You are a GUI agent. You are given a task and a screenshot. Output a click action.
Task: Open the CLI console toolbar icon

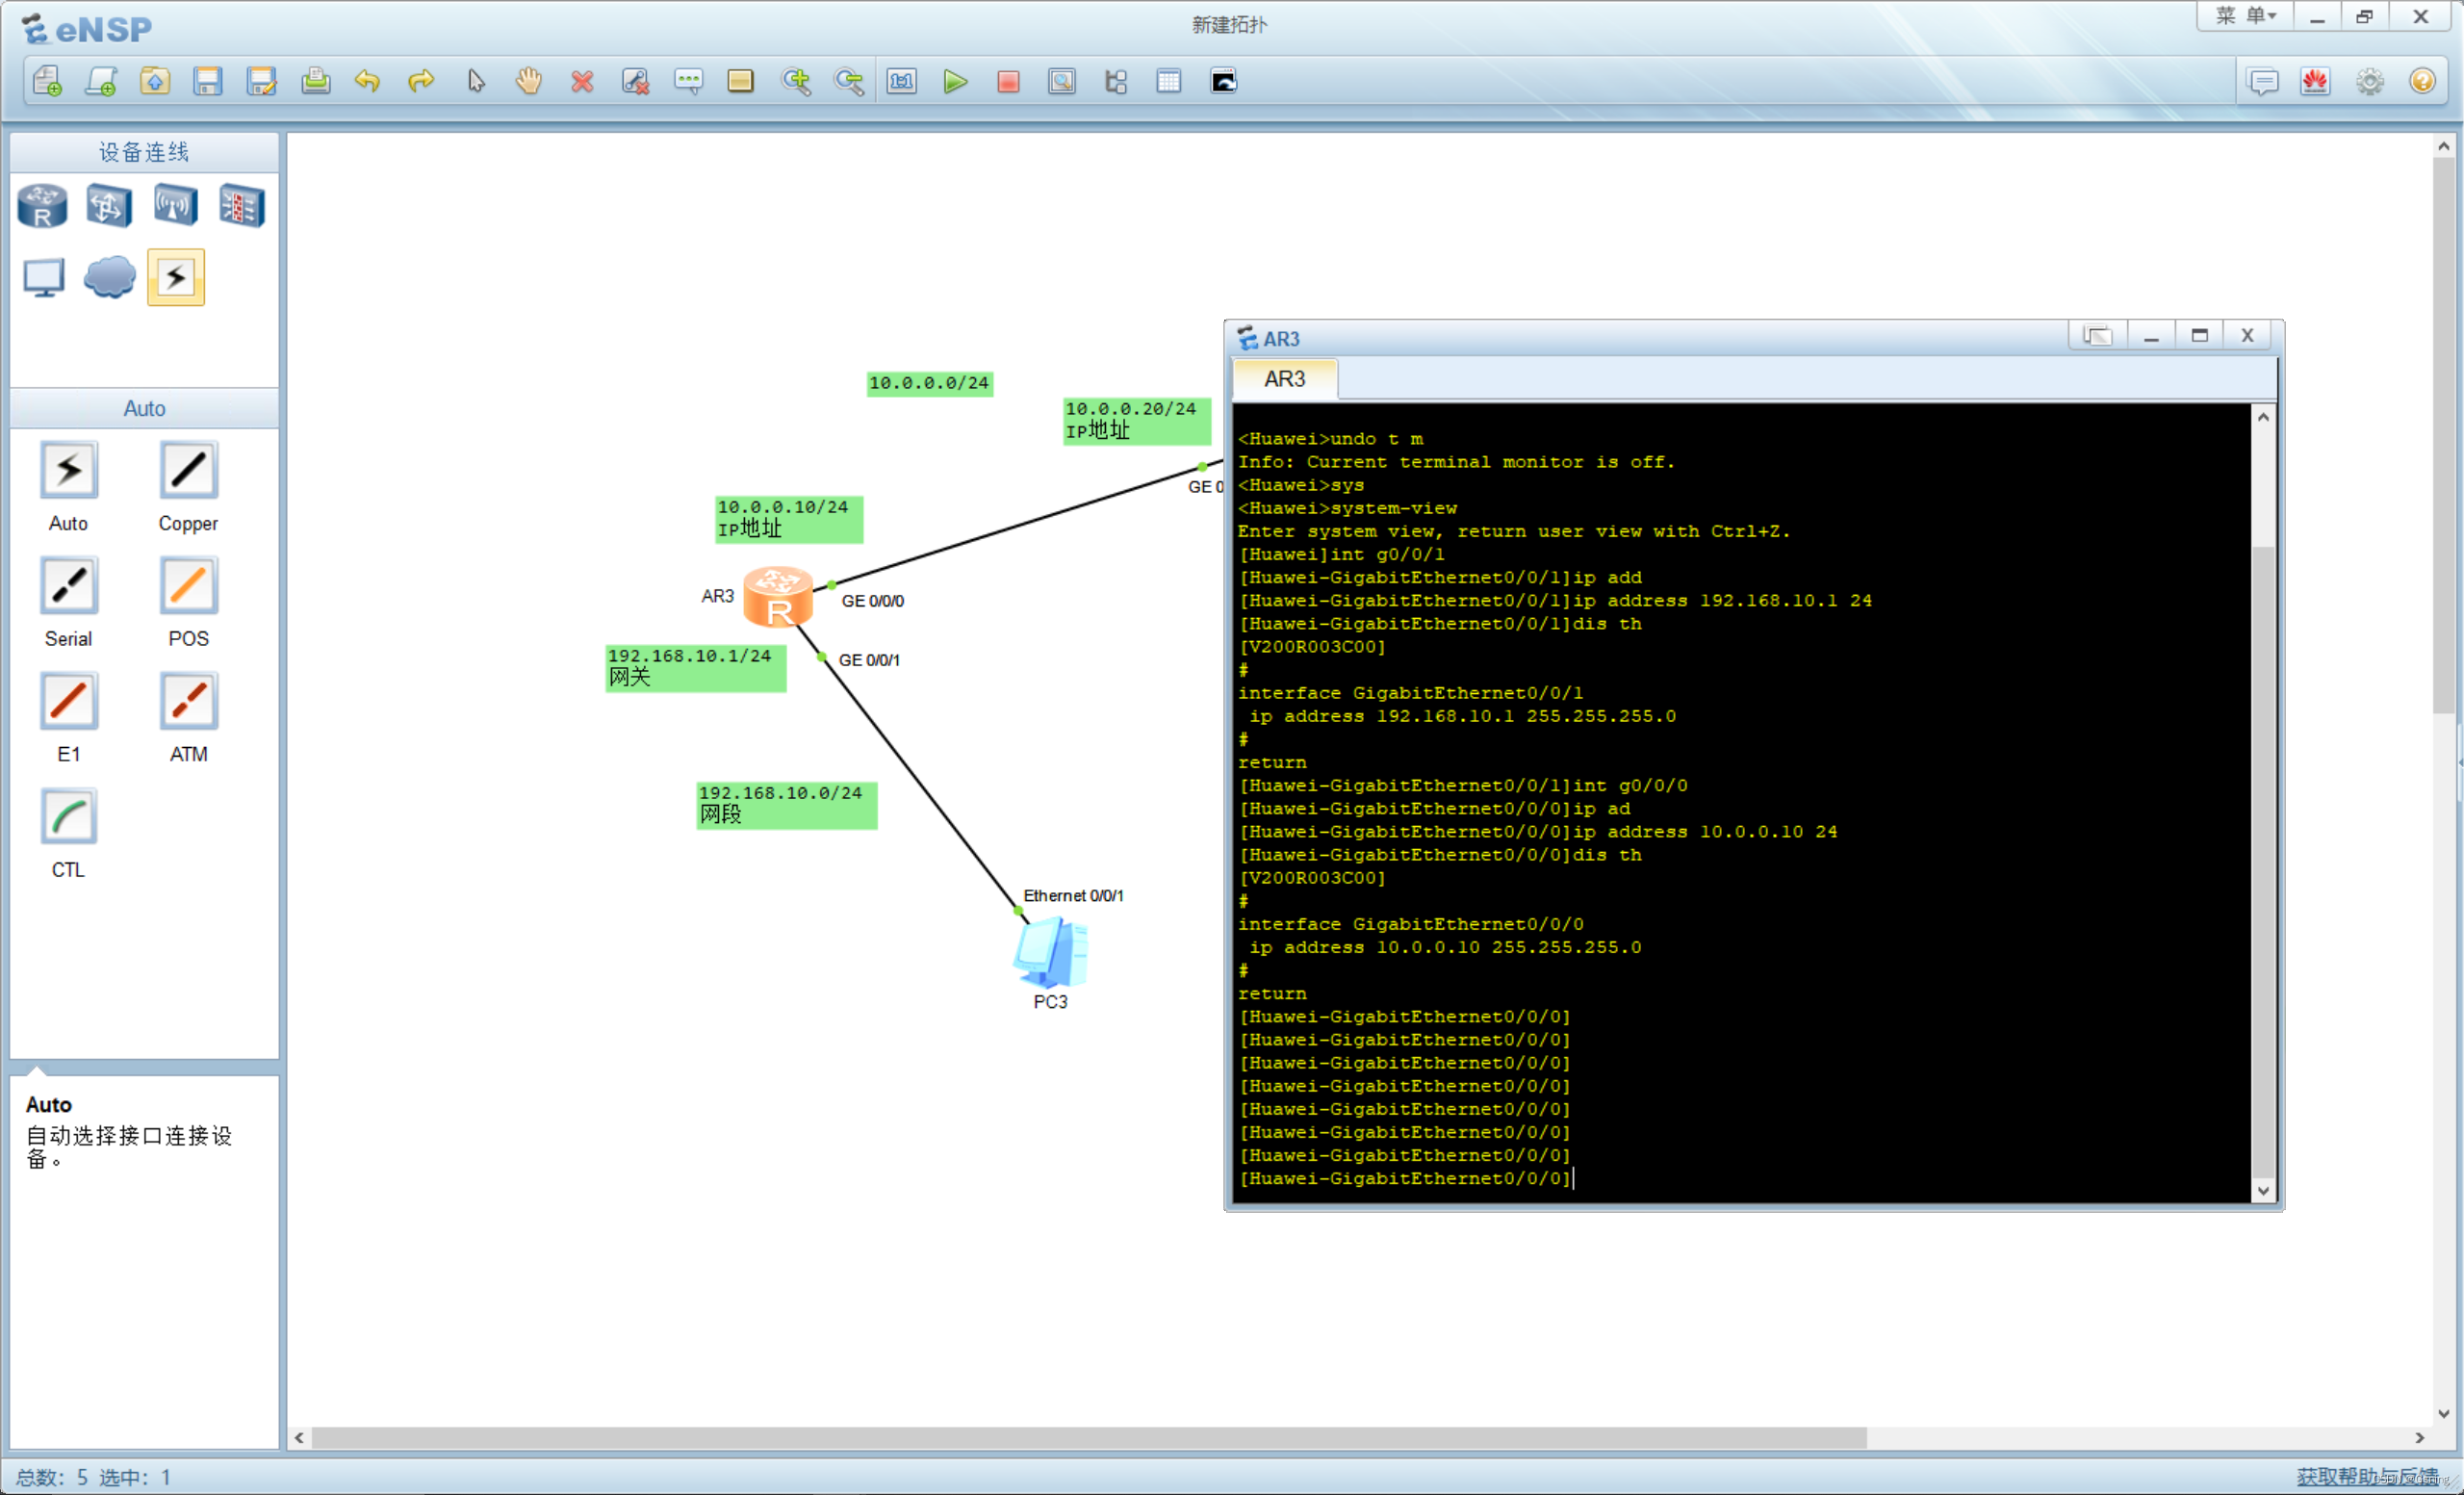(x=1224, y=81)
